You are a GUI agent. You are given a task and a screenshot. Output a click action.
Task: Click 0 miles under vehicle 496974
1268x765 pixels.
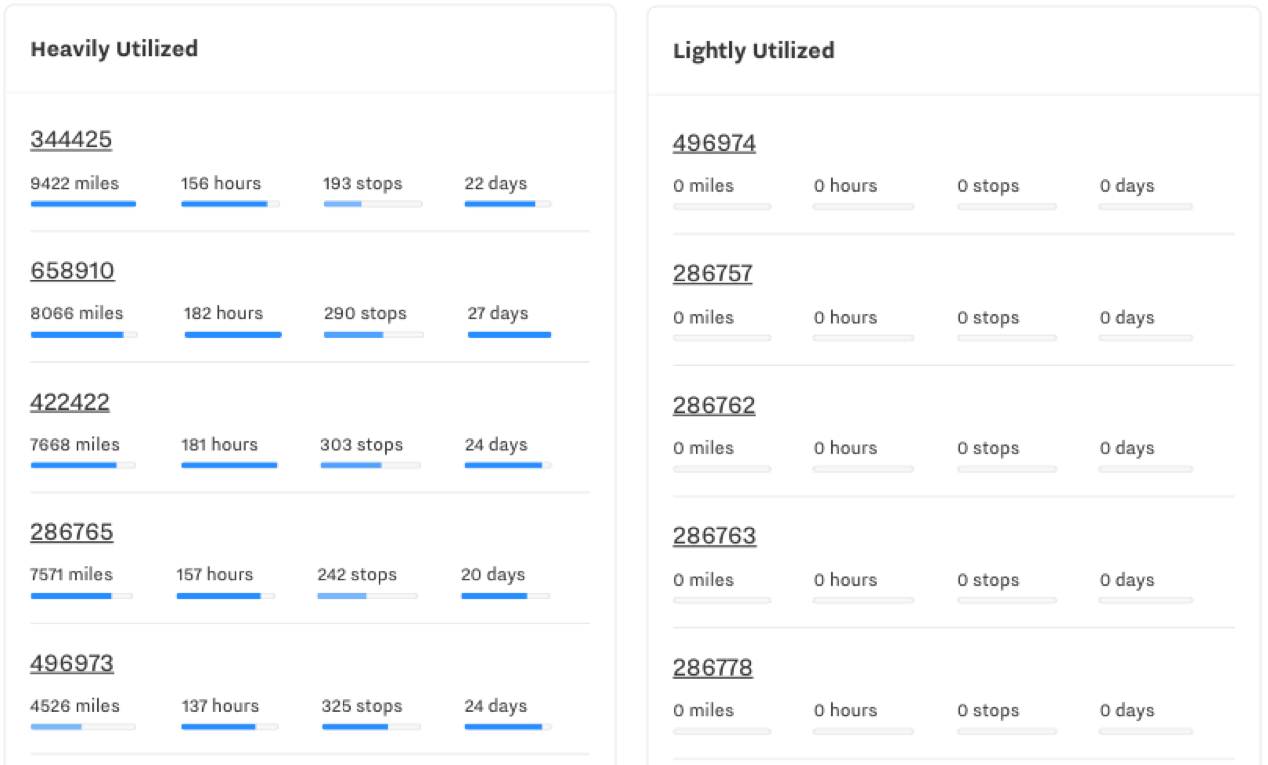tap(703, 186)
